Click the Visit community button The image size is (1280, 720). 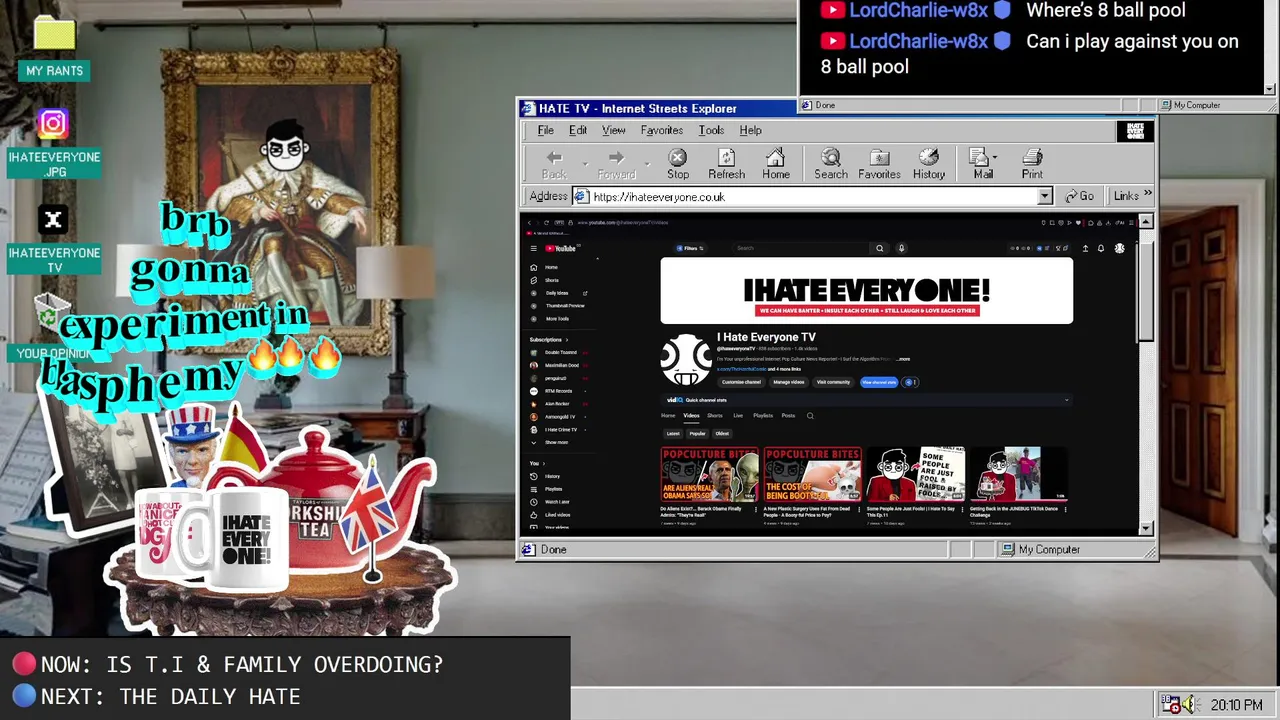[x=833, y=382]
